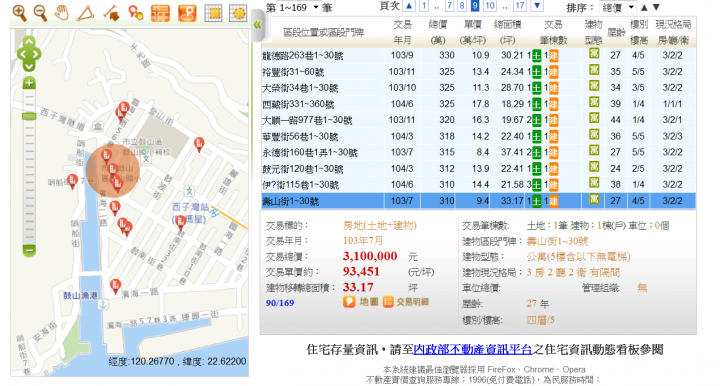The width and height of the screenshot is (720, 386).
Task: Select the 永德街160巷1弄1~30號 row
Action: [478, 152]
